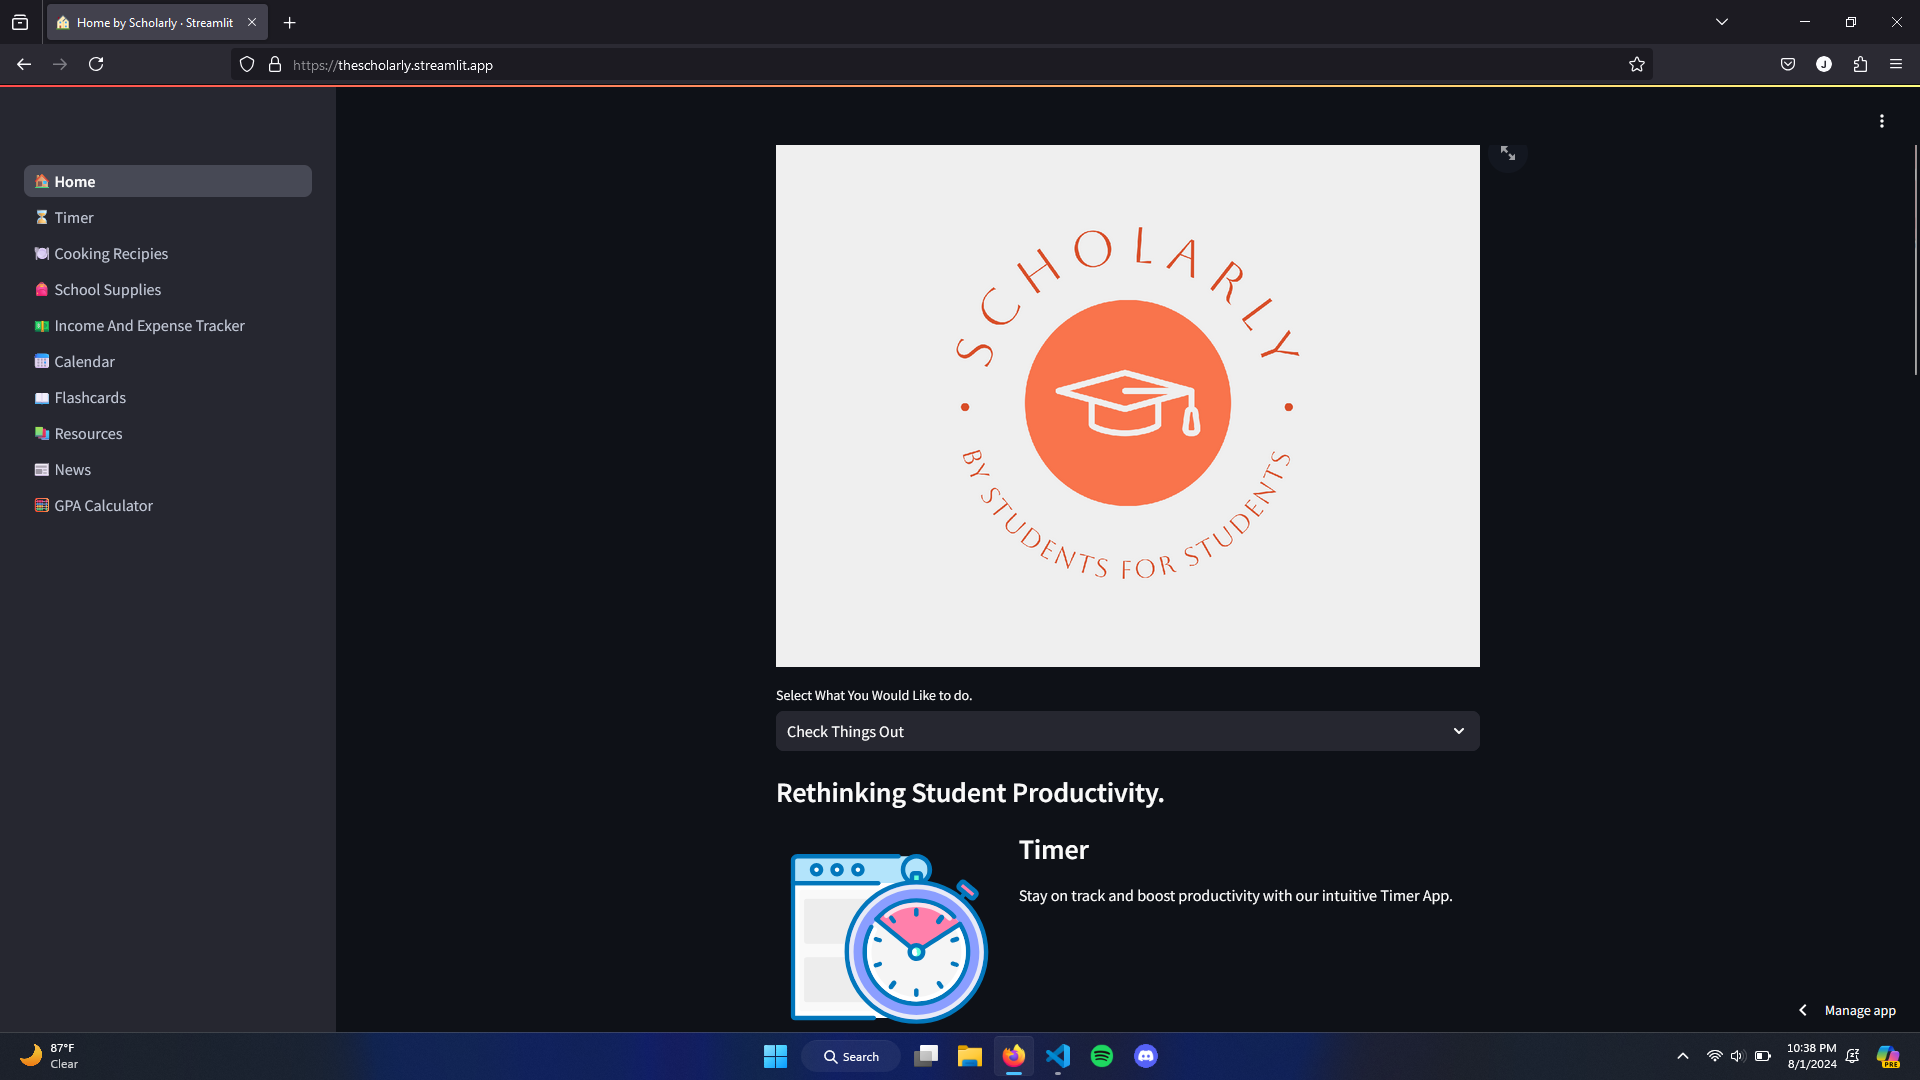Open Spotify from the taskbar
This screenshot has width=1920, height=1080.
[x=1101, y=1056]
